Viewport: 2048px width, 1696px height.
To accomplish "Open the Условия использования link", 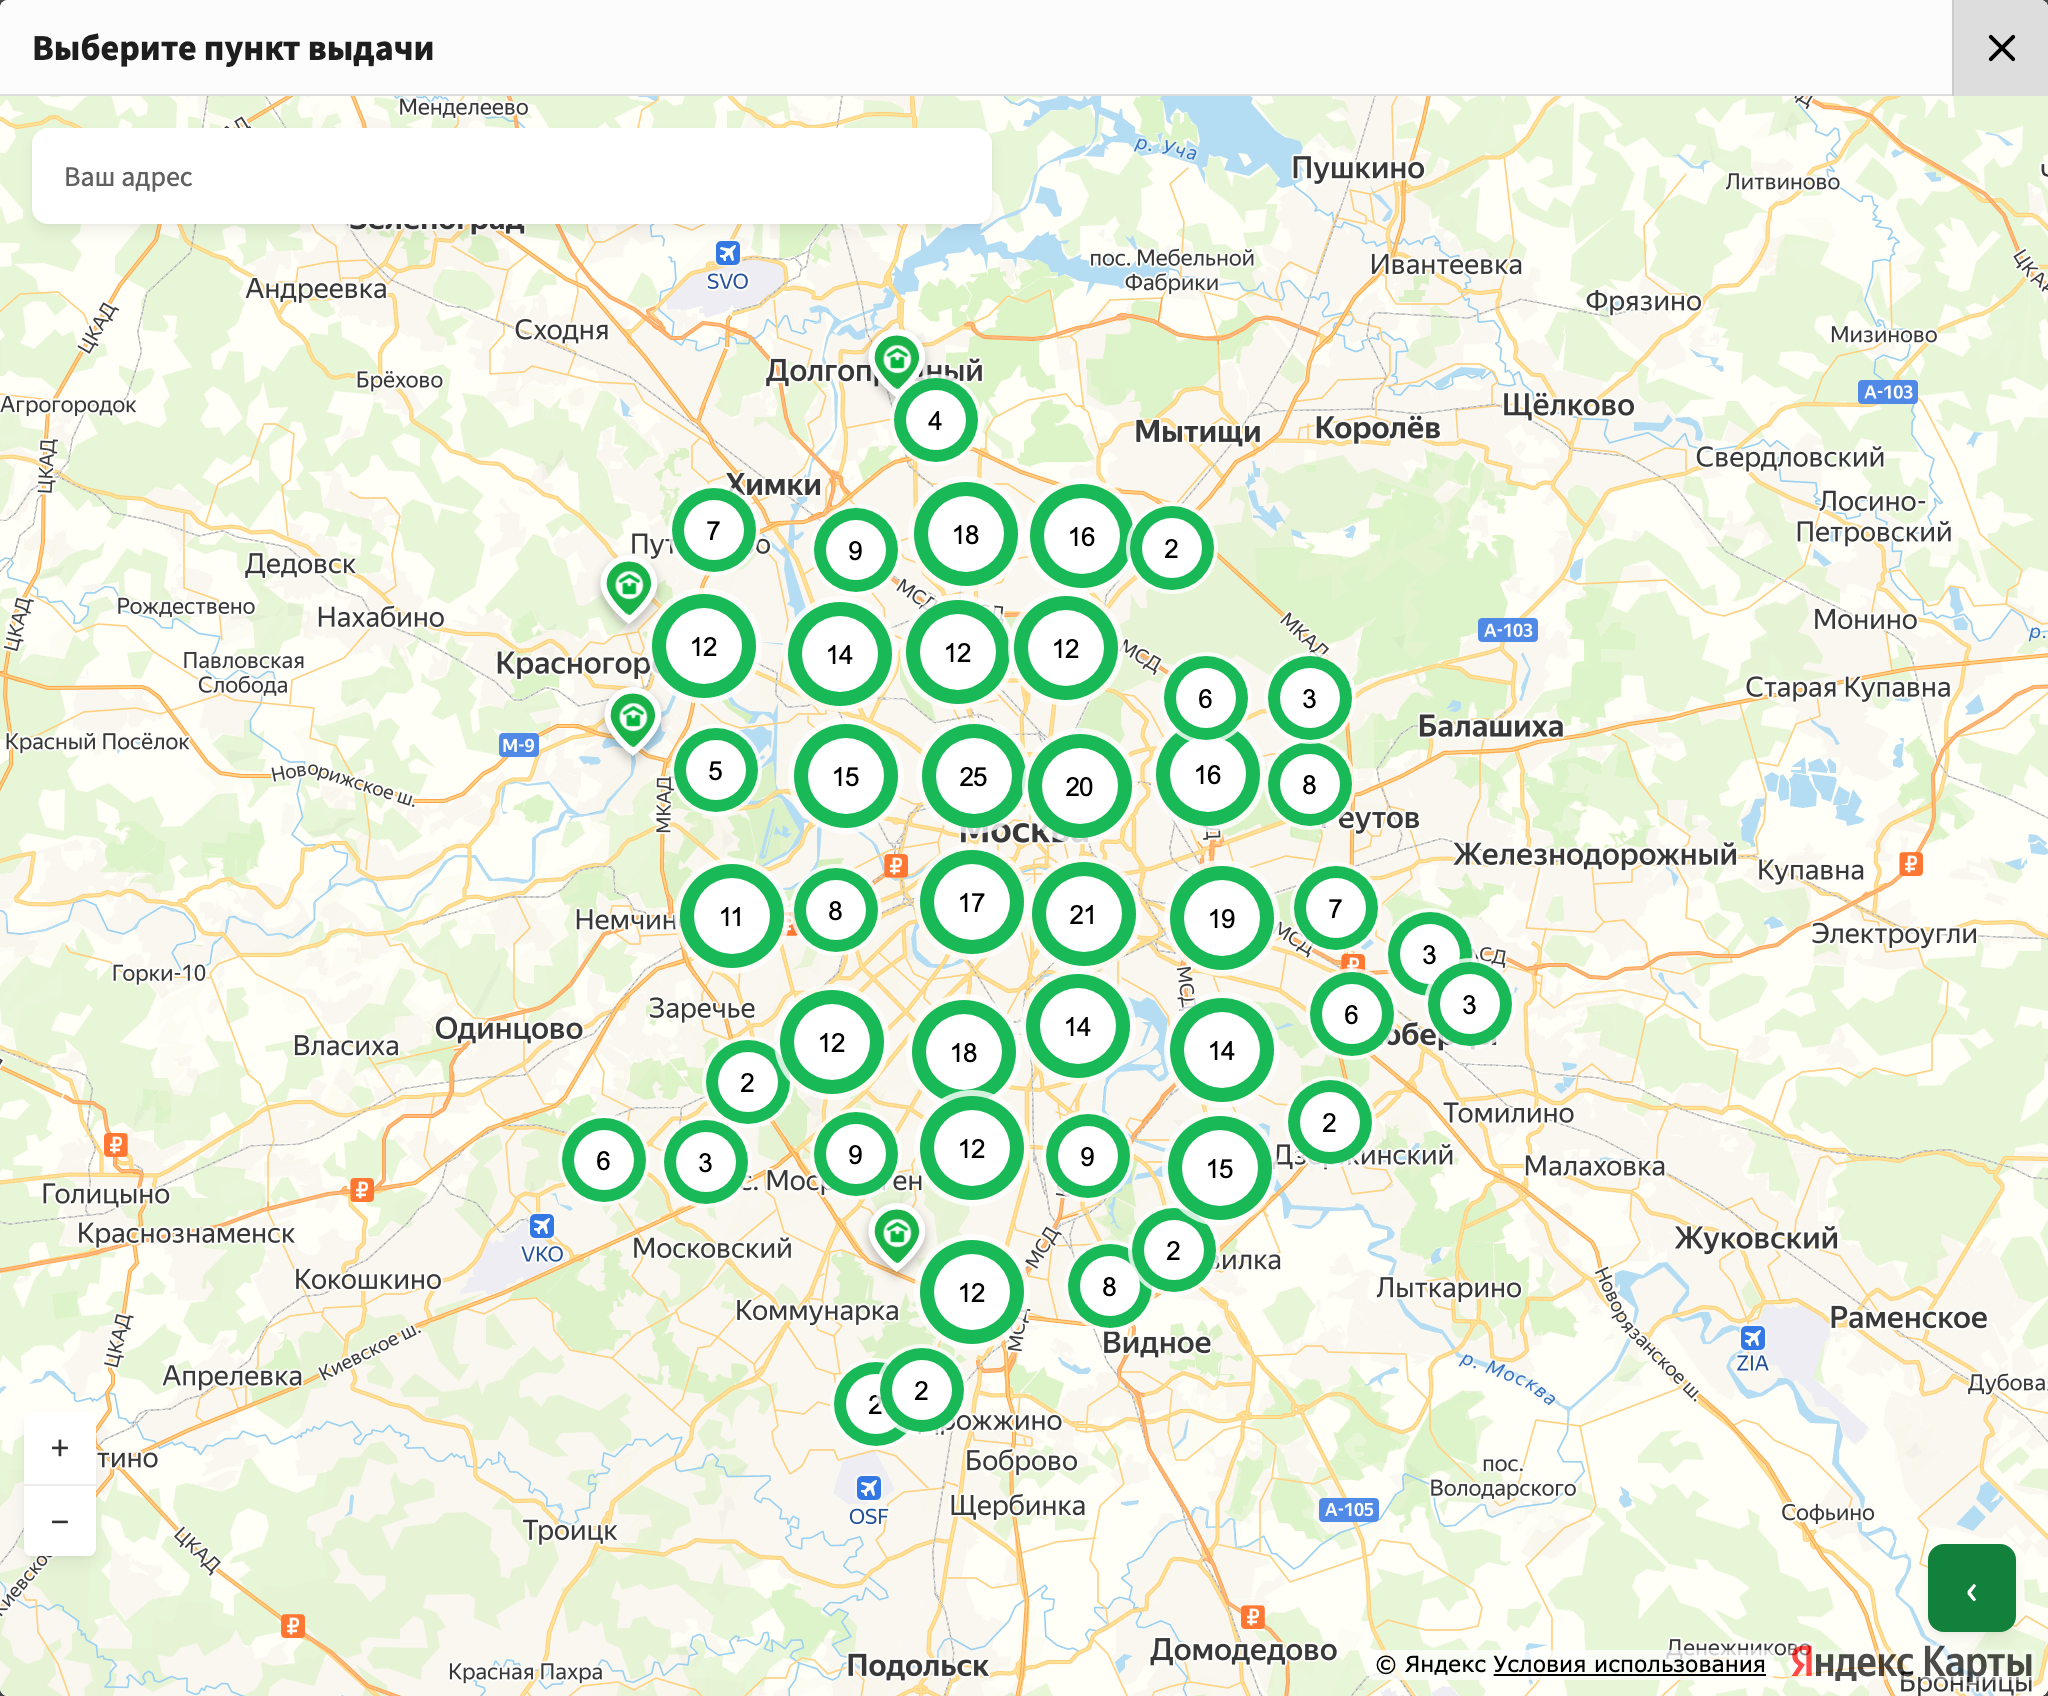I will (1629, 1664).
